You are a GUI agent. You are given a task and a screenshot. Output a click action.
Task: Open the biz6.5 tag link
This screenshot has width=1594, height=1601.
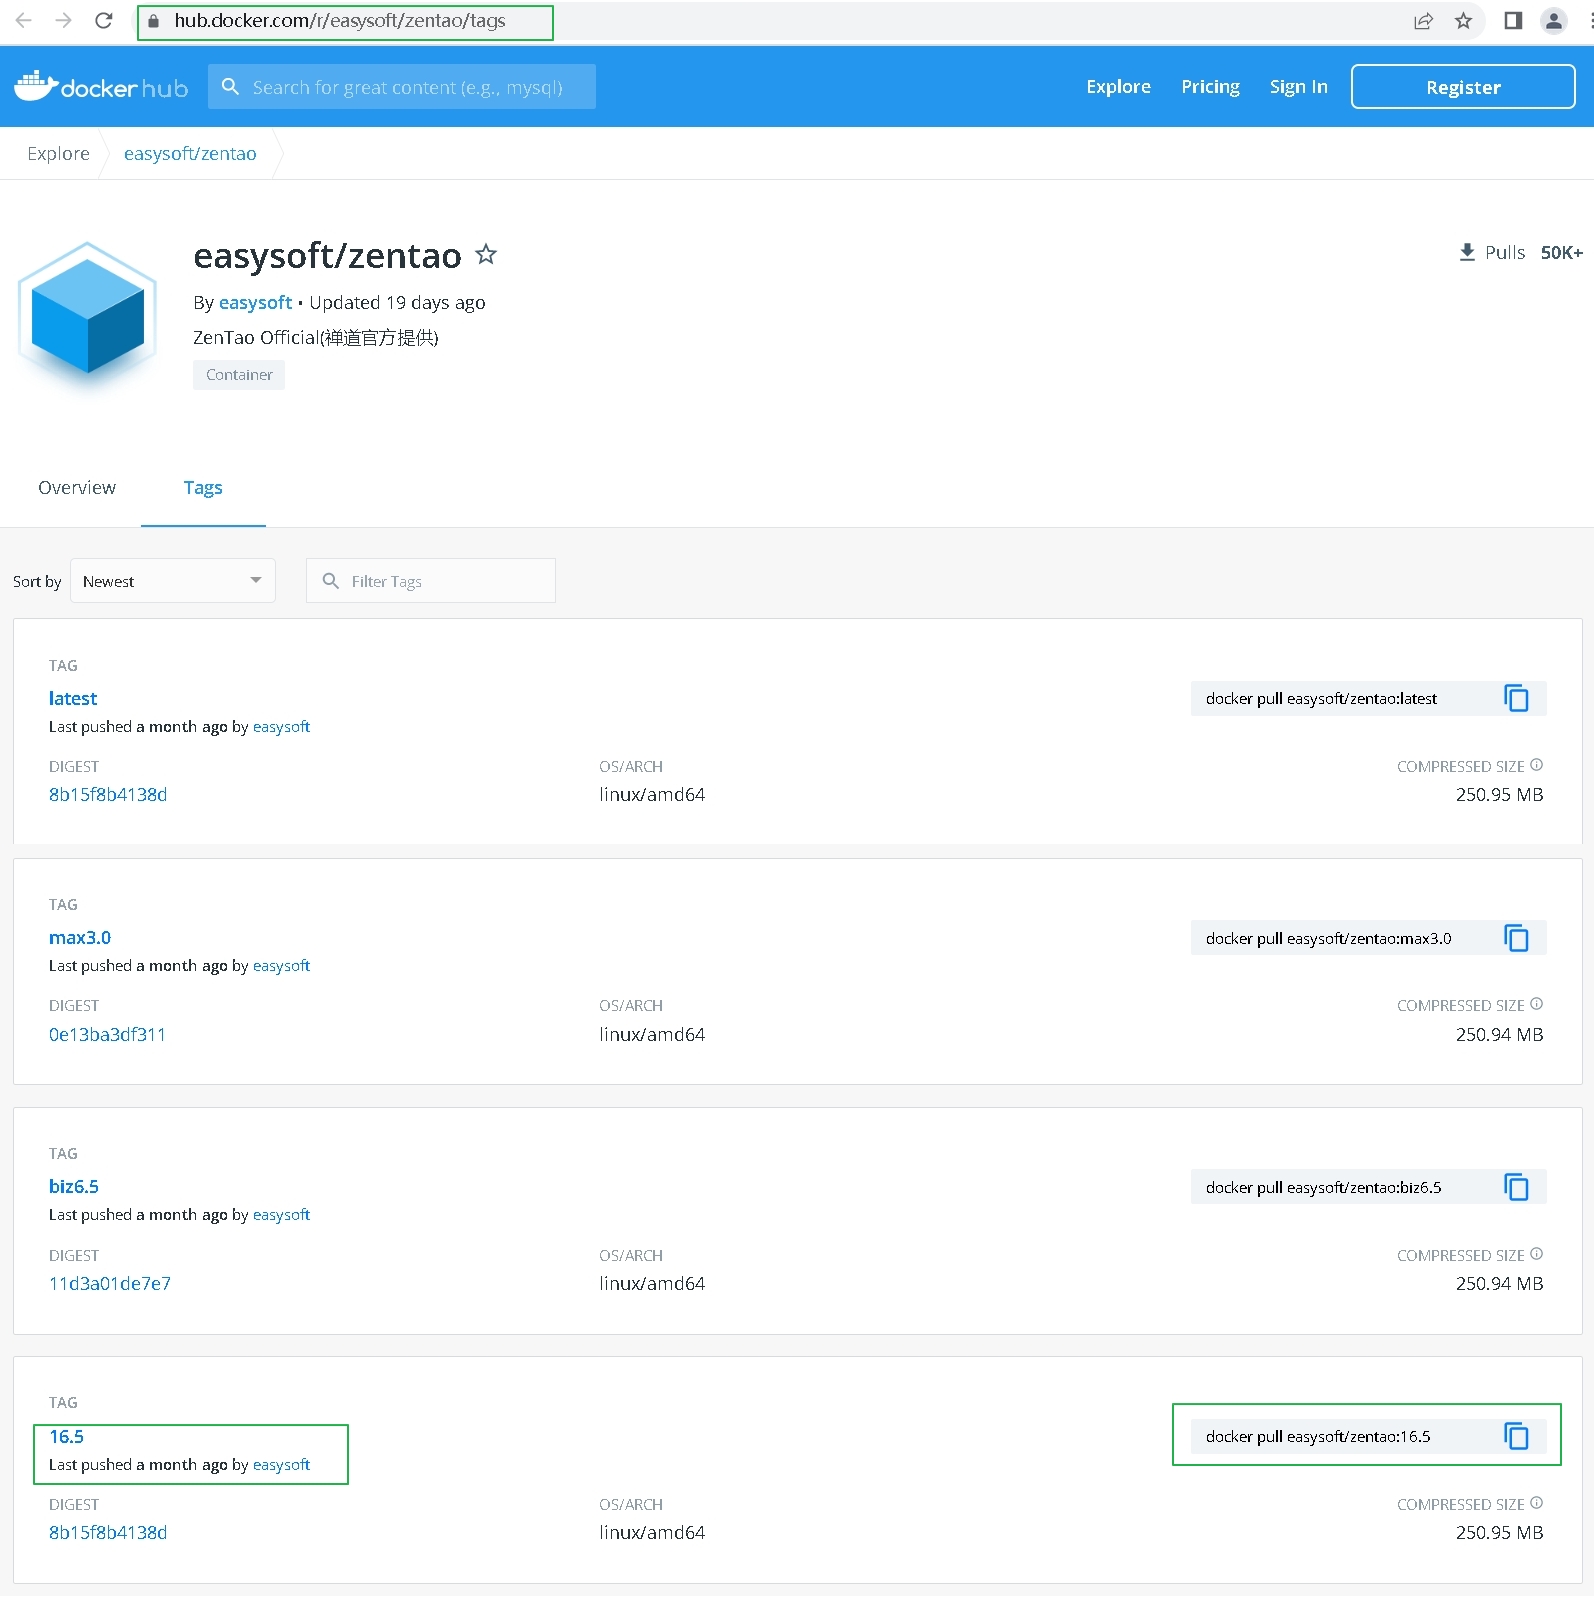point(74,1186)
